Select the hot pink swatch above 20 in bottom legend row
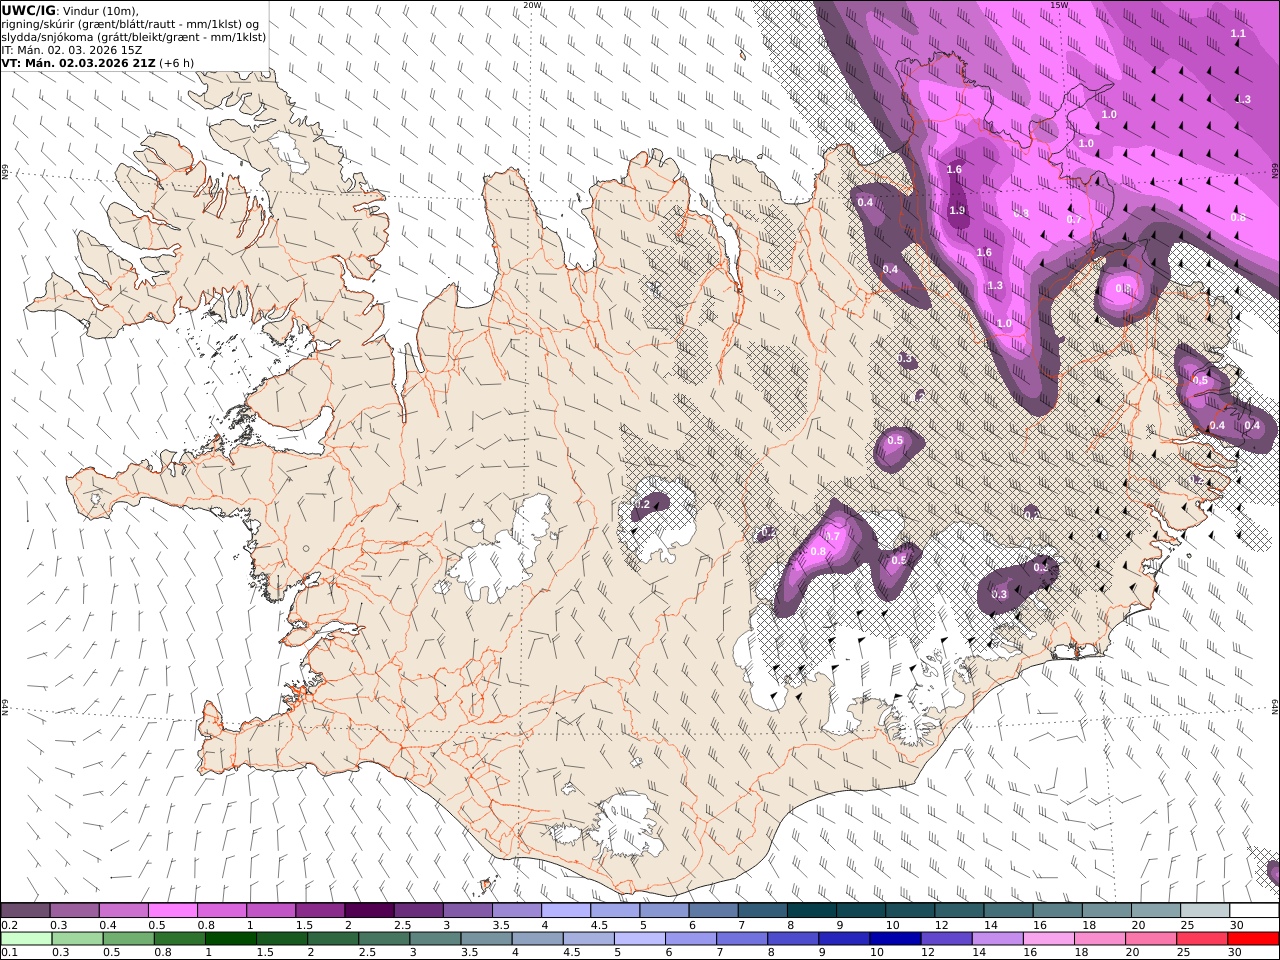The image size is (1280, 960). coord(1151,938)
